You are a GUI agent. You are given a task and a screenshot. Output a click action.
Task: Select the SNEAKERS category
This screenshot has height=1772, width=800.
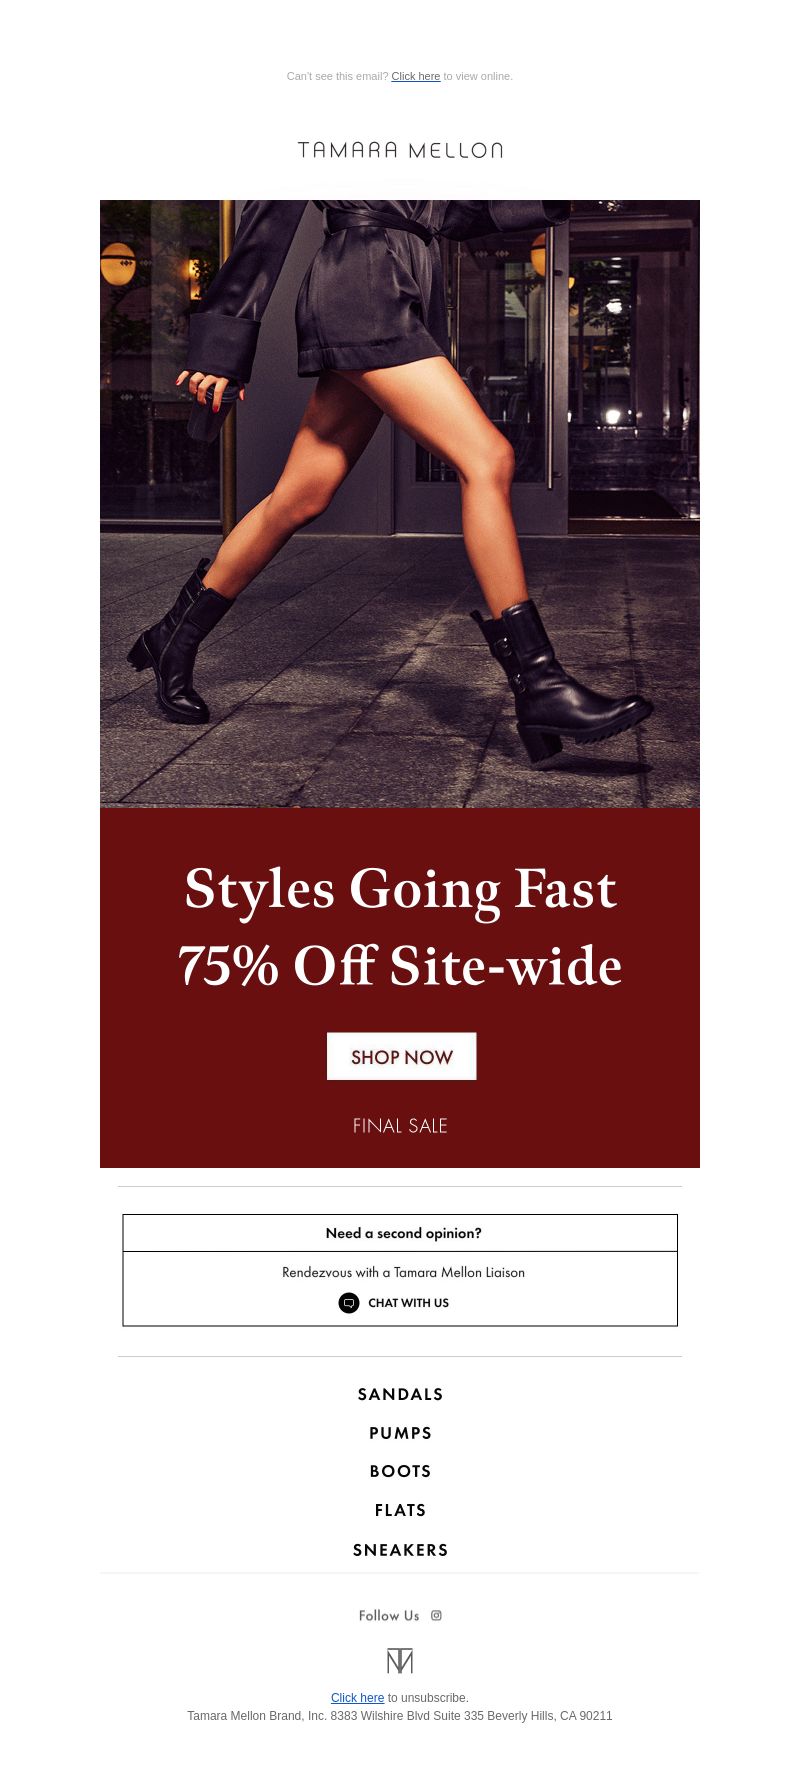click(400, 1550)
